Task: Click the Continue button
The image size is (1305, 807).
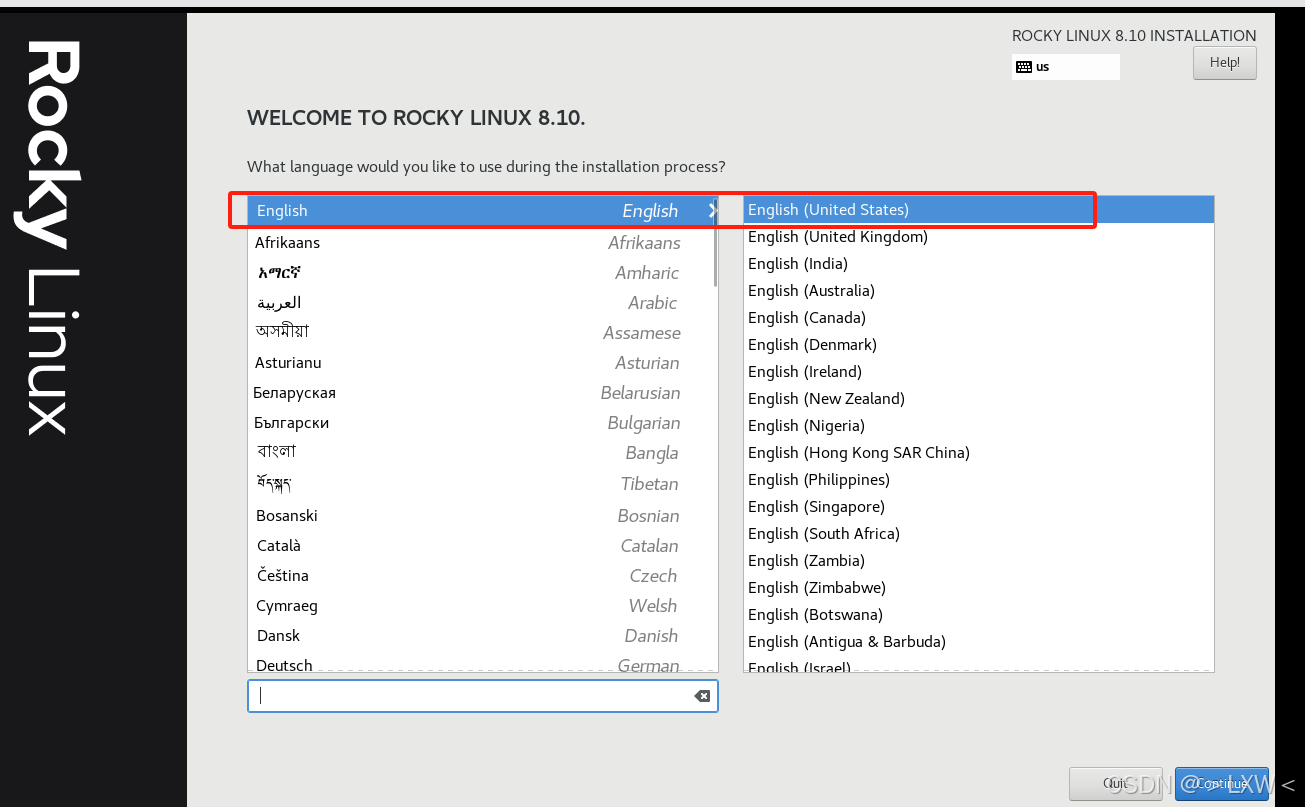Action: click(1221, 784)
